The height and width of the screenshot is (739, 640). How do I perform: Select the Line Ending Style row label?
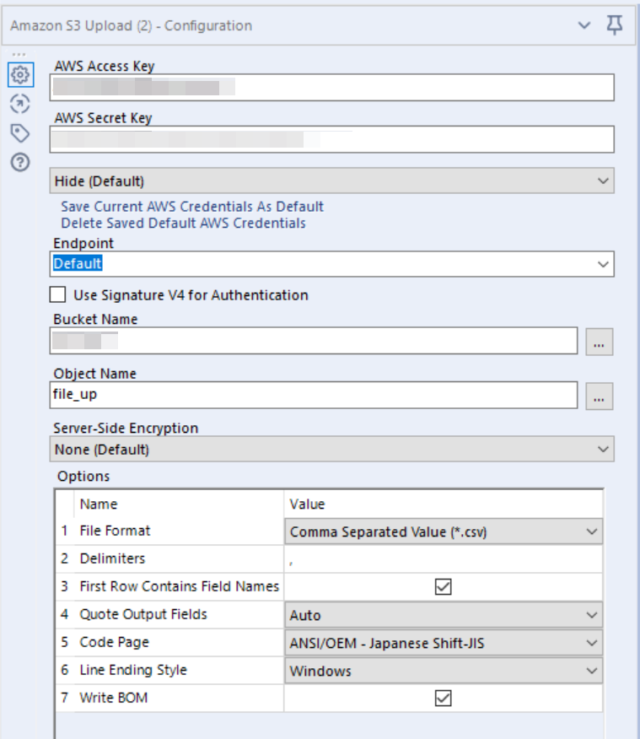coord(133,670)
